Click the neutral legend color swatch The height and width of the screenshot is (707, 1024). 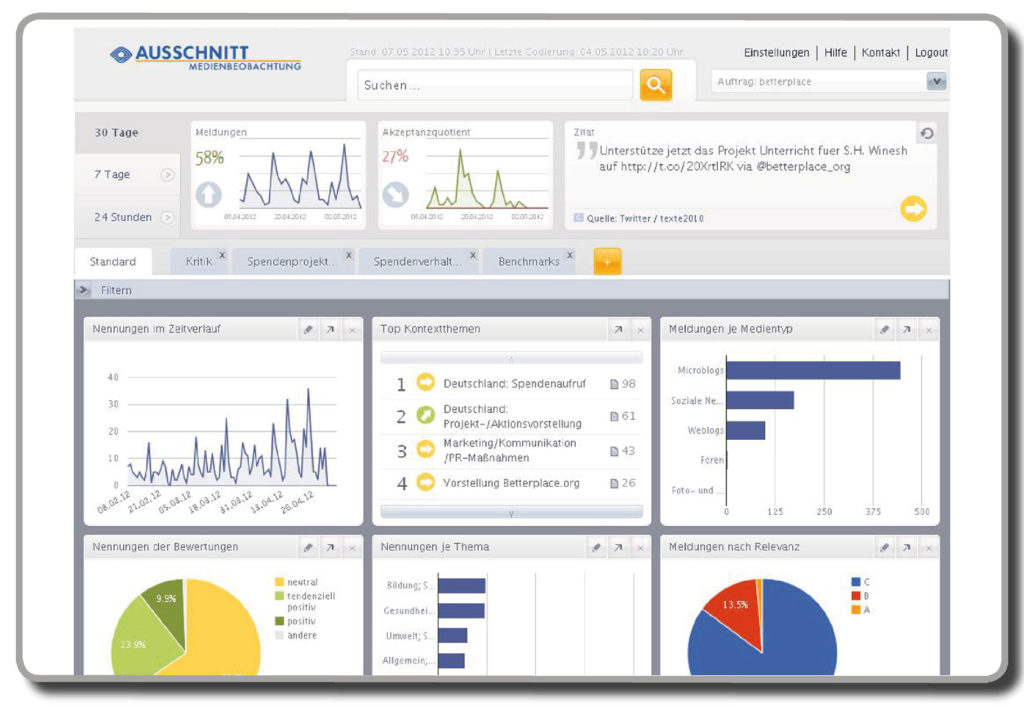coord(280,582)
